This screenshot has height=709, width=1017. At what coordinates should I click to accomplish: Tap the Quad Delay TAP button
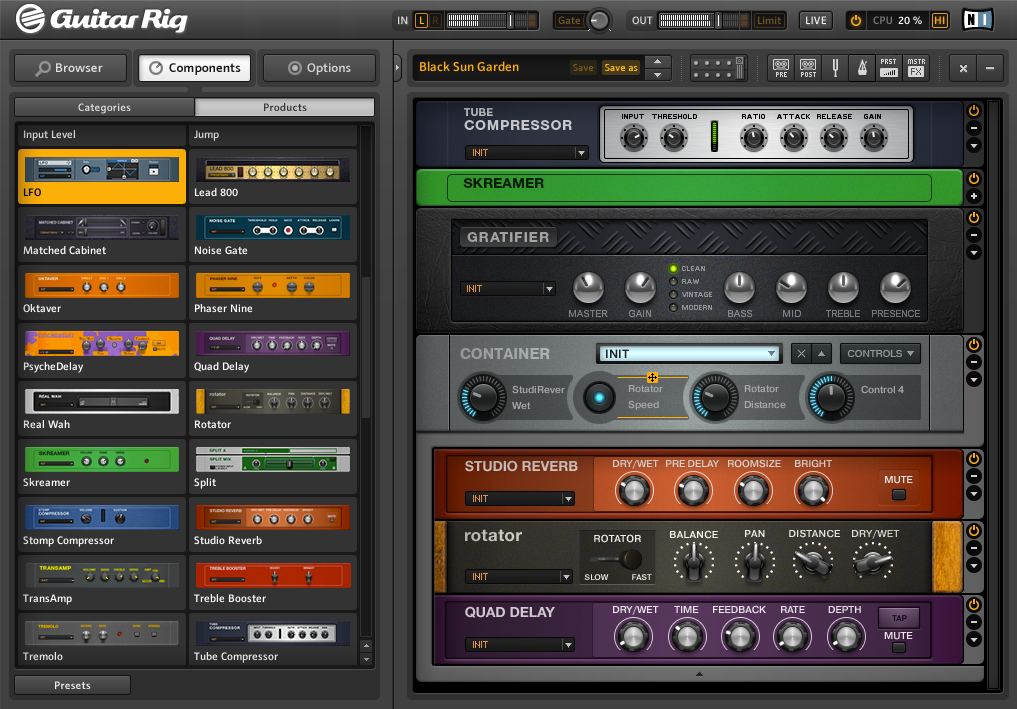click(x=899, y=618)
